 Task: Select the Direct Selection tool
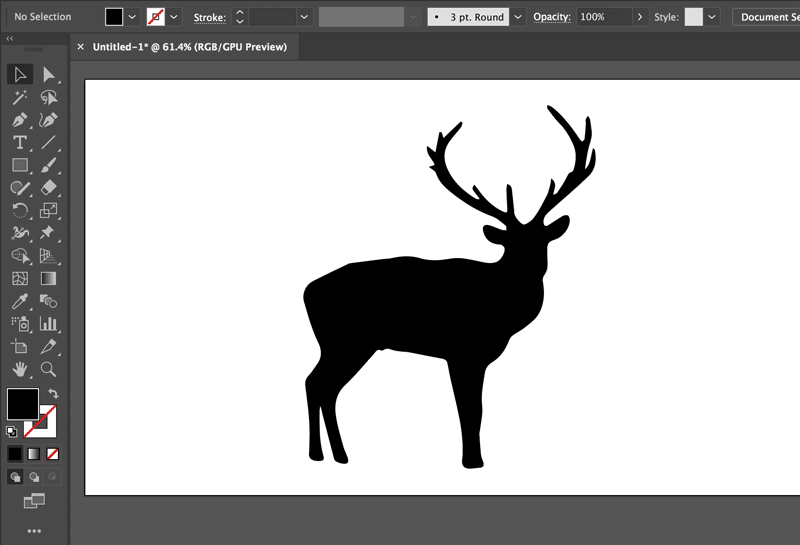48,74
